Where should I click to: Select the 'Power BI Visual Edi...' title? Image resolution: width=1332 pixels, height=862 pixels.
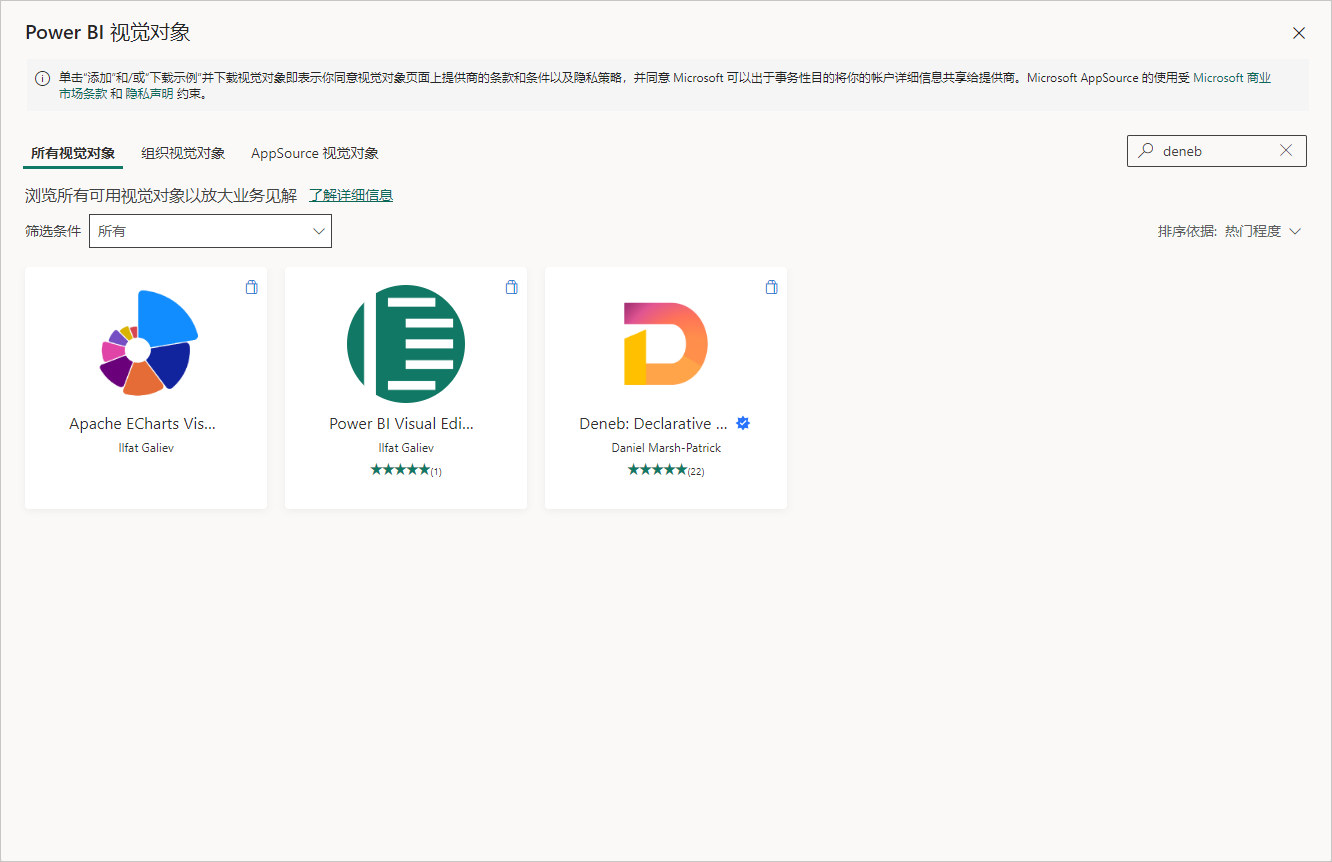[402, 423]
